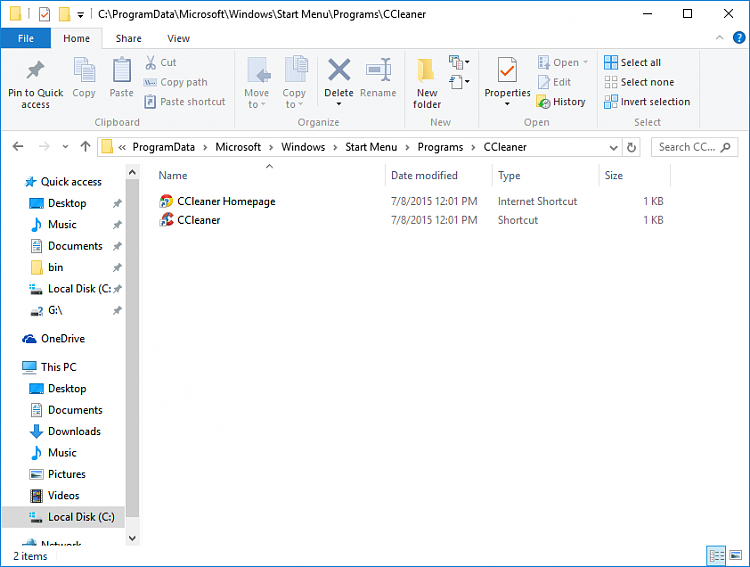Open Help with the question mark icon
The image size is (750, 567).
pyautogui.click(x=739, y=38)
